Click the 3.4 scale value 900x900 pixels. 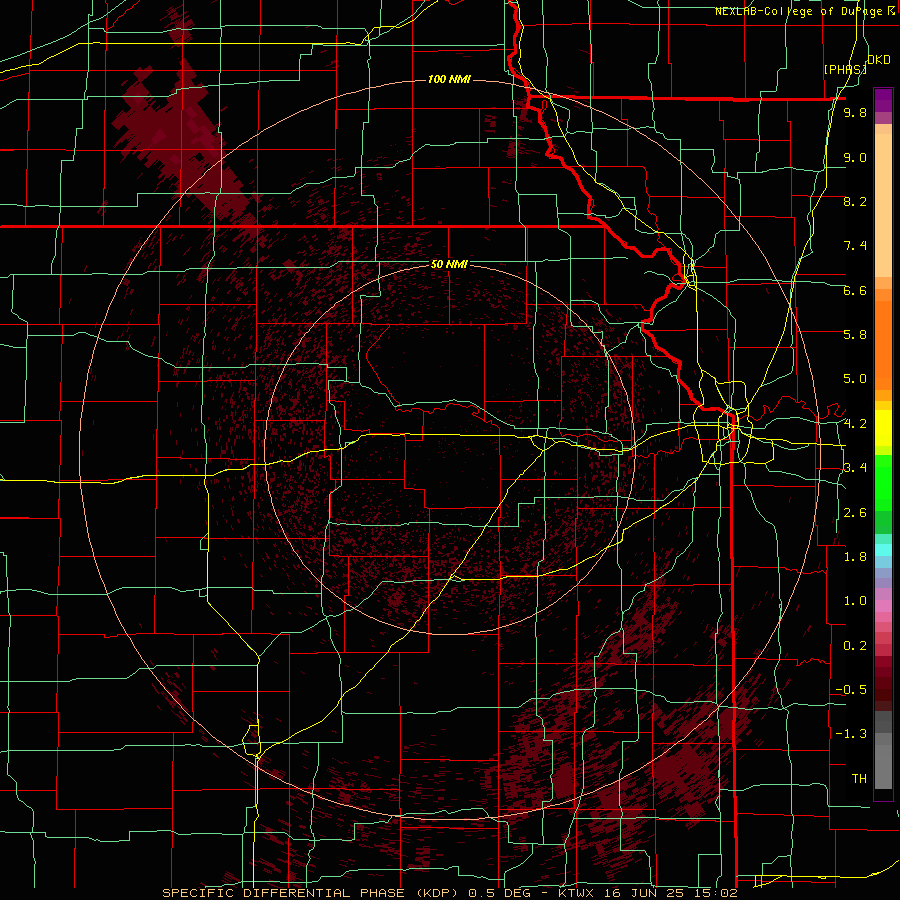[x=855, y=468]
